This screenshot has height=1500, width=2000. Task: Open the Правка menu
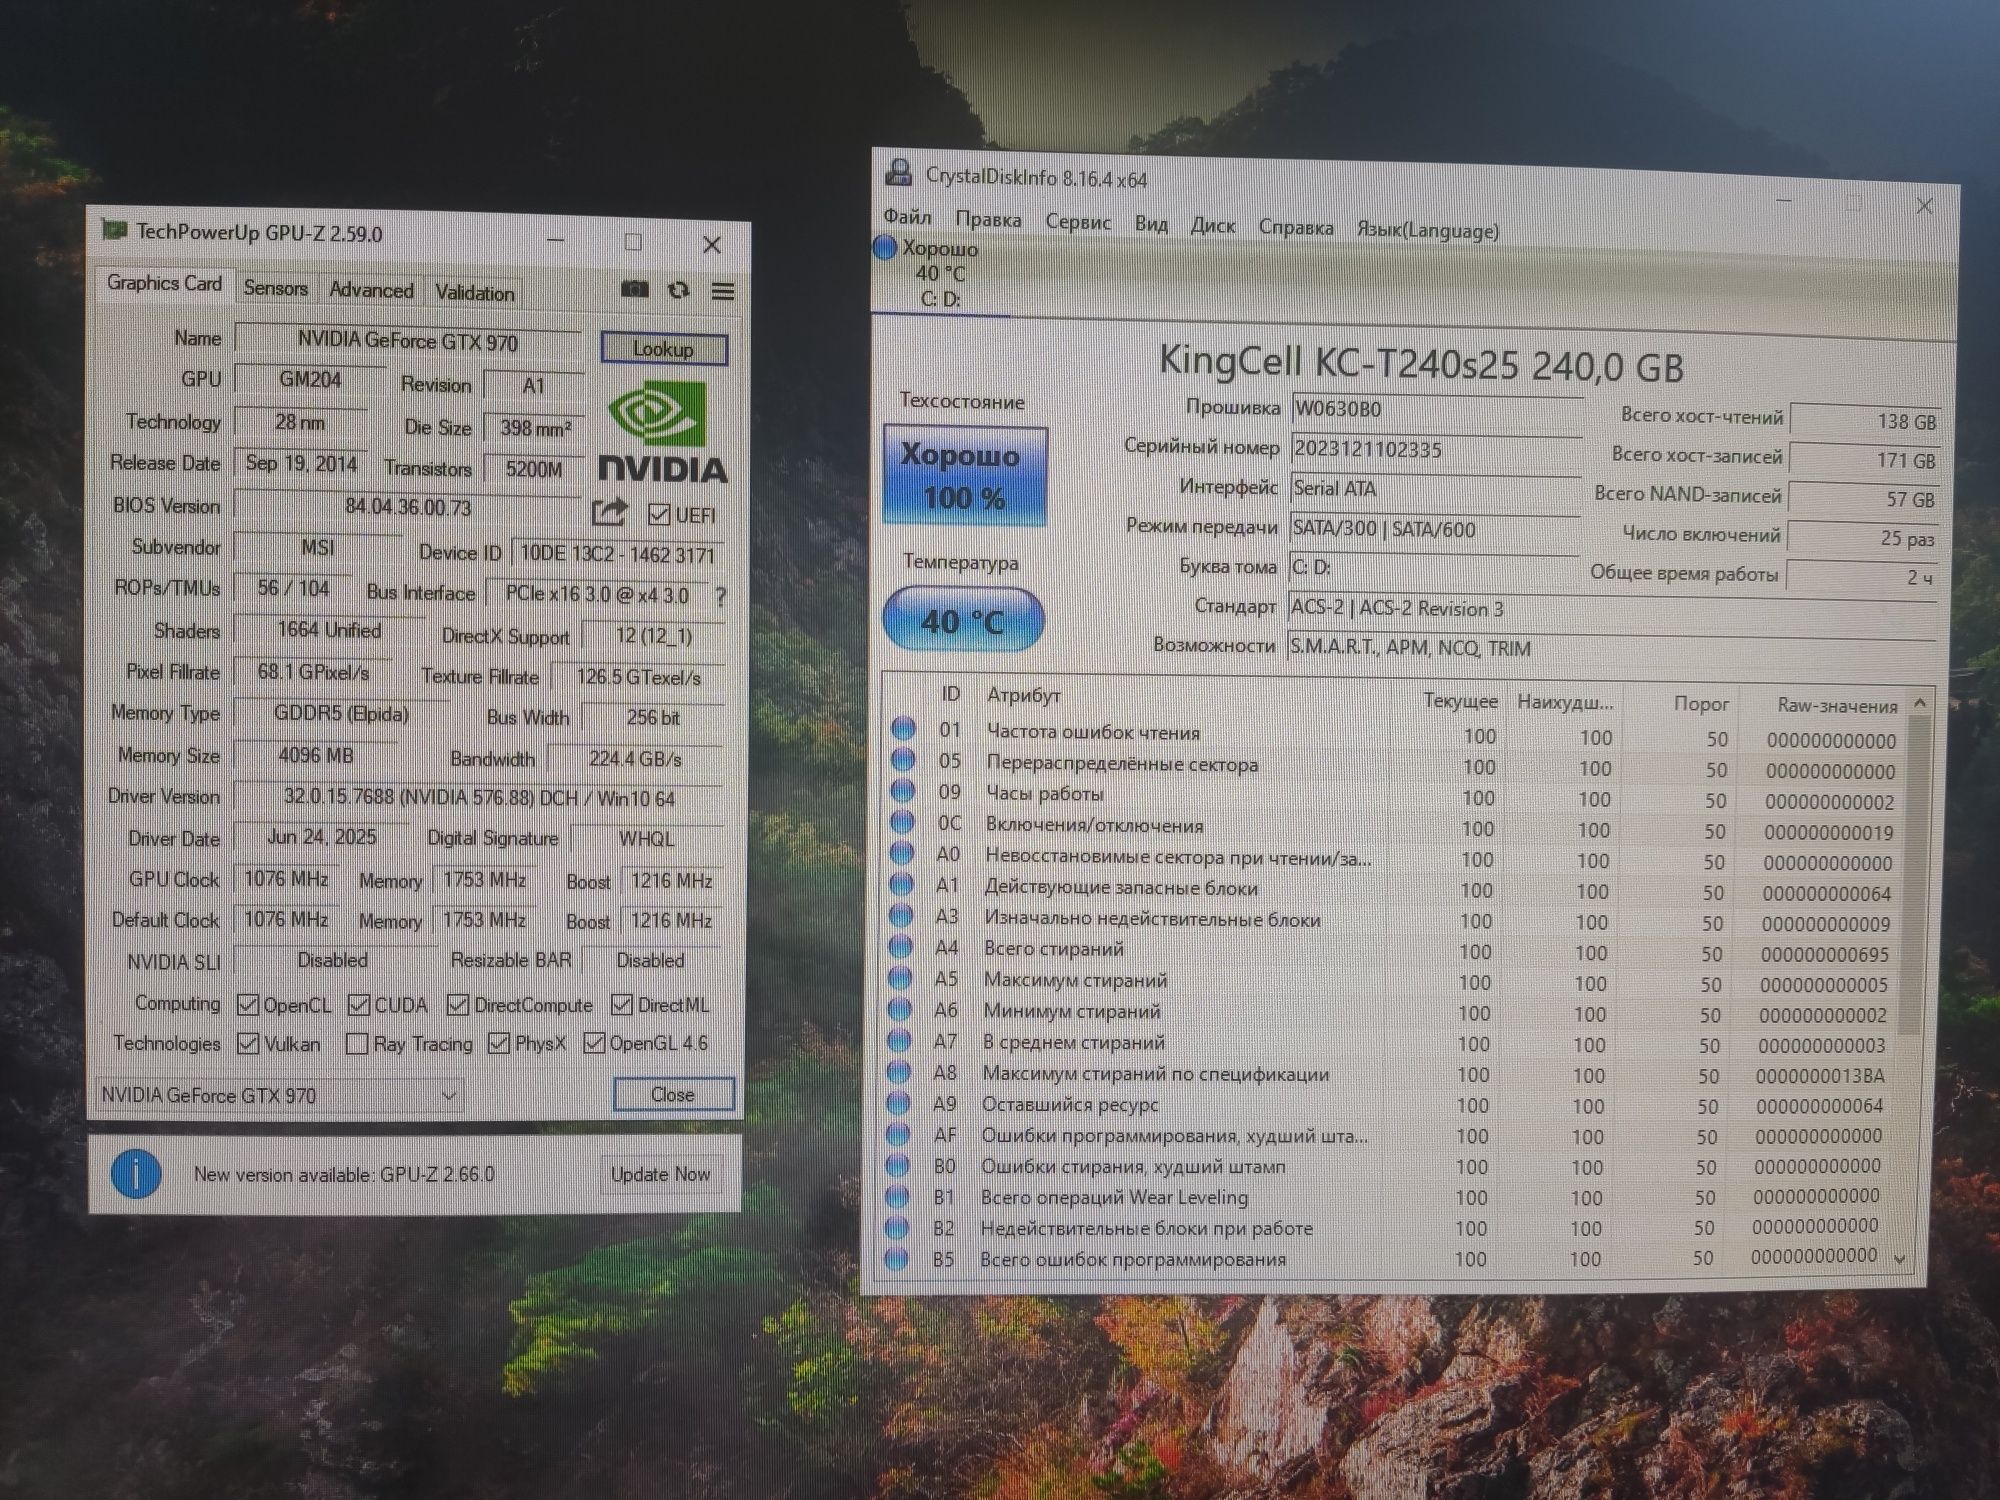pyautogui.click(x=988, y=219)
